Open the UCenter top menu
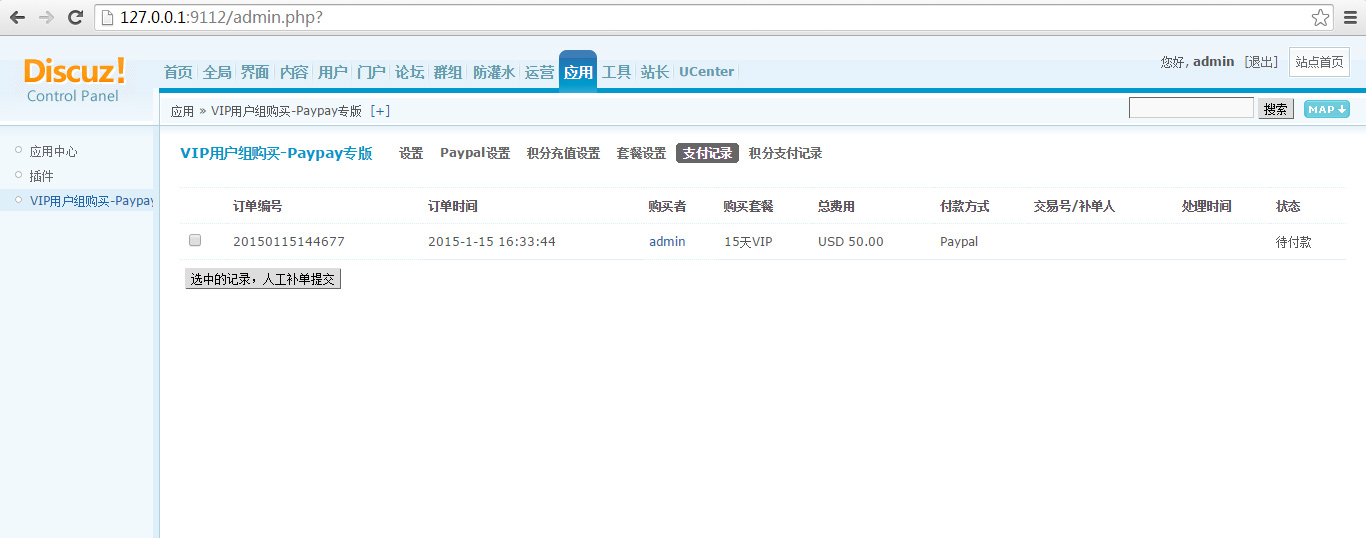 click(706, 72)
